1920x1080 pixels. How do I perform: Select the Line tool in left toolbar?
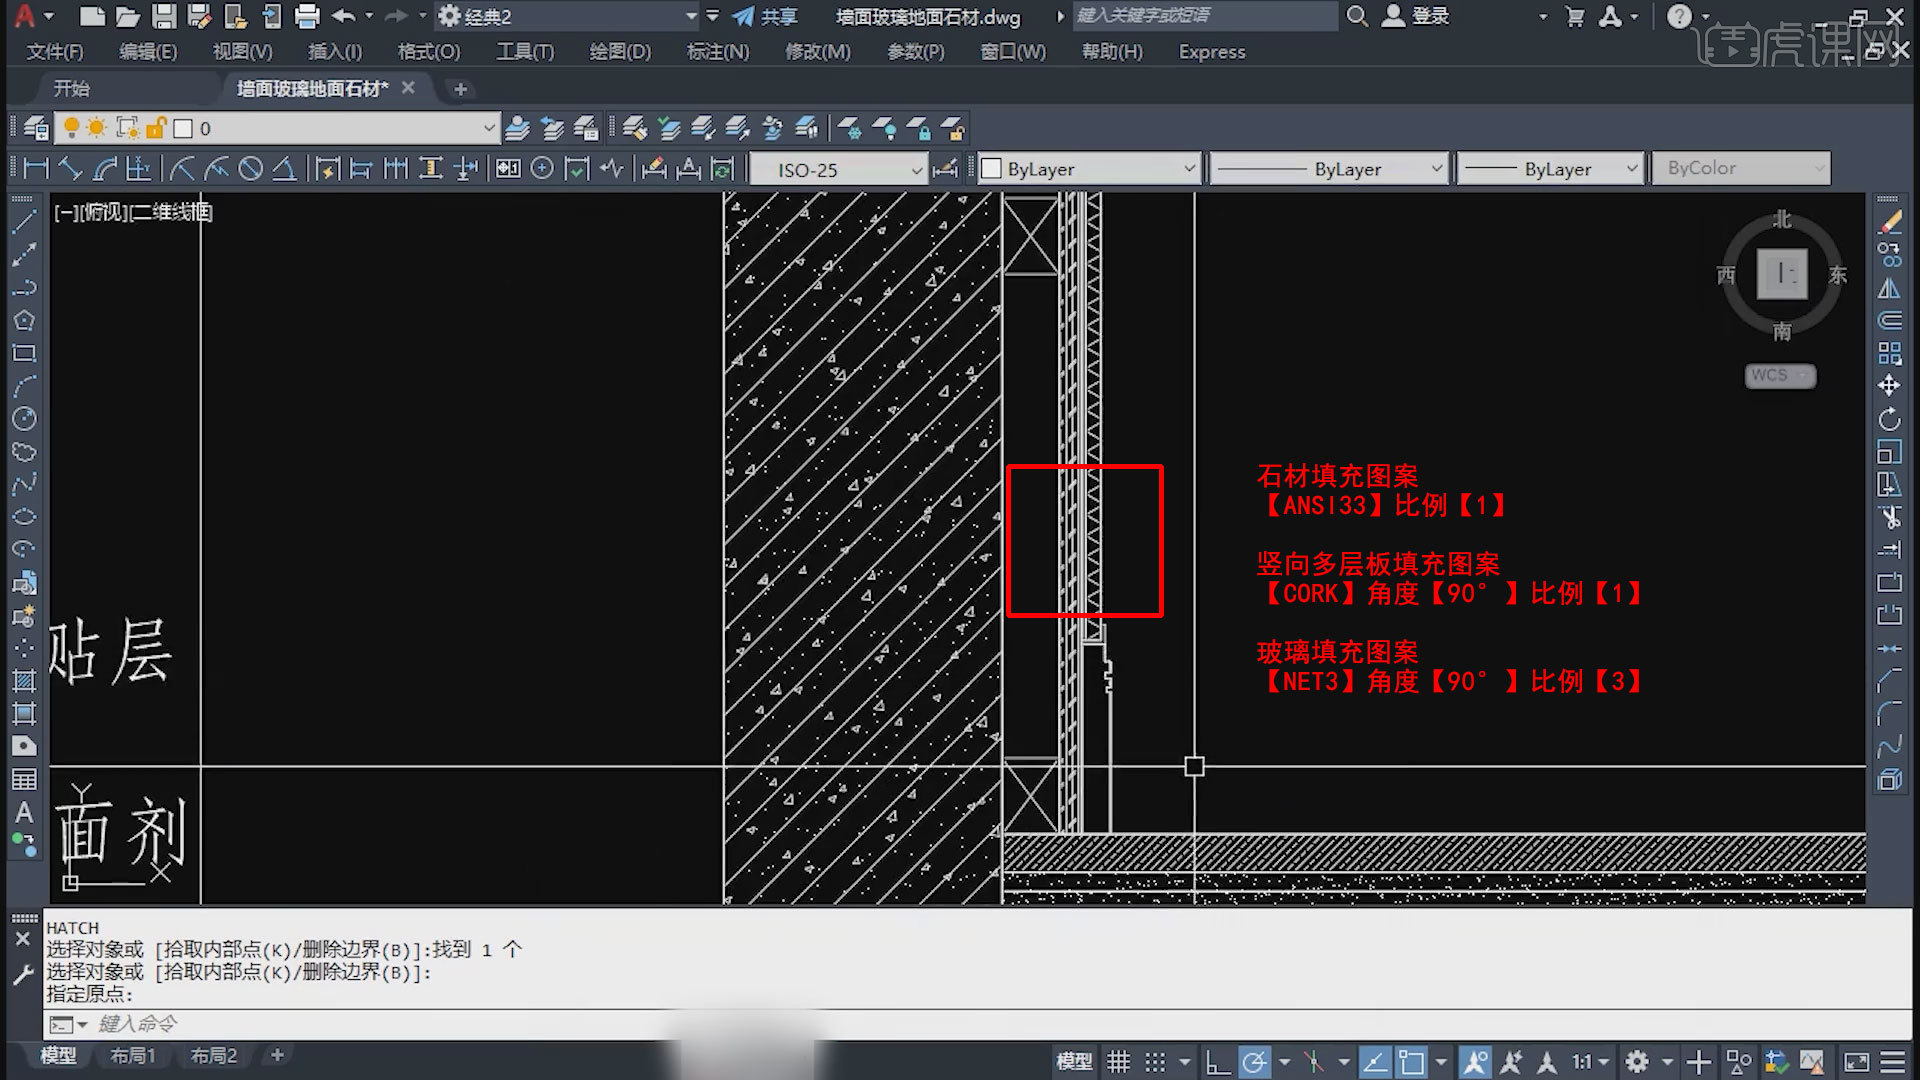[24, 222]
